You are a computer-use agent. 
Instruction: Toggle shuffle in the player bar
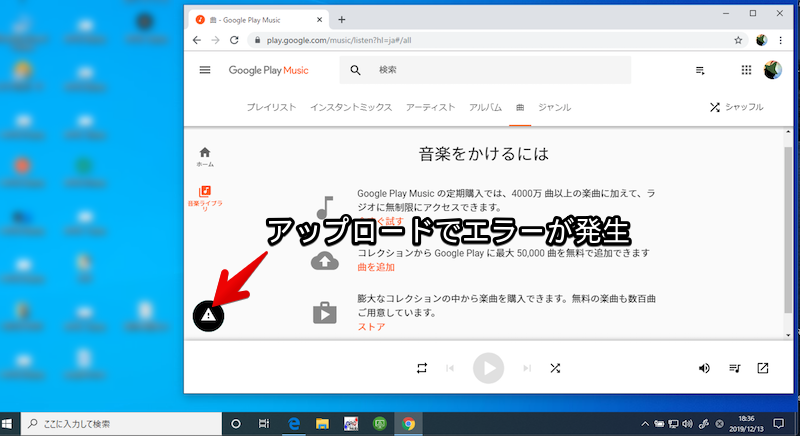pyautogui.click(x=555, y=368)
